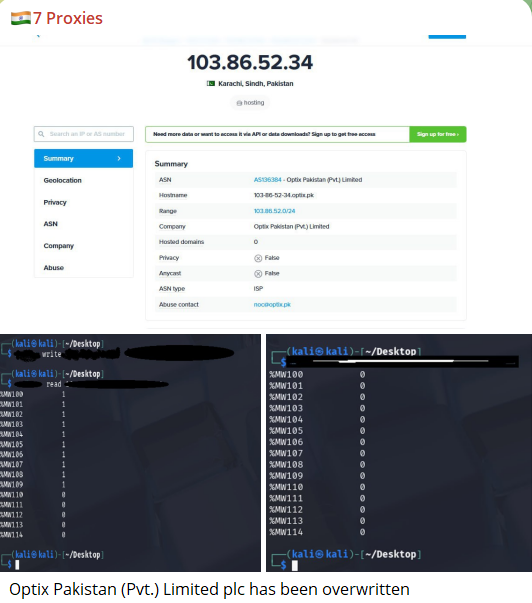Click Karachi, Sindh, Pakistan location text
Image resolution: width=532 pixels, height=603 pixels.
(256, 83)
